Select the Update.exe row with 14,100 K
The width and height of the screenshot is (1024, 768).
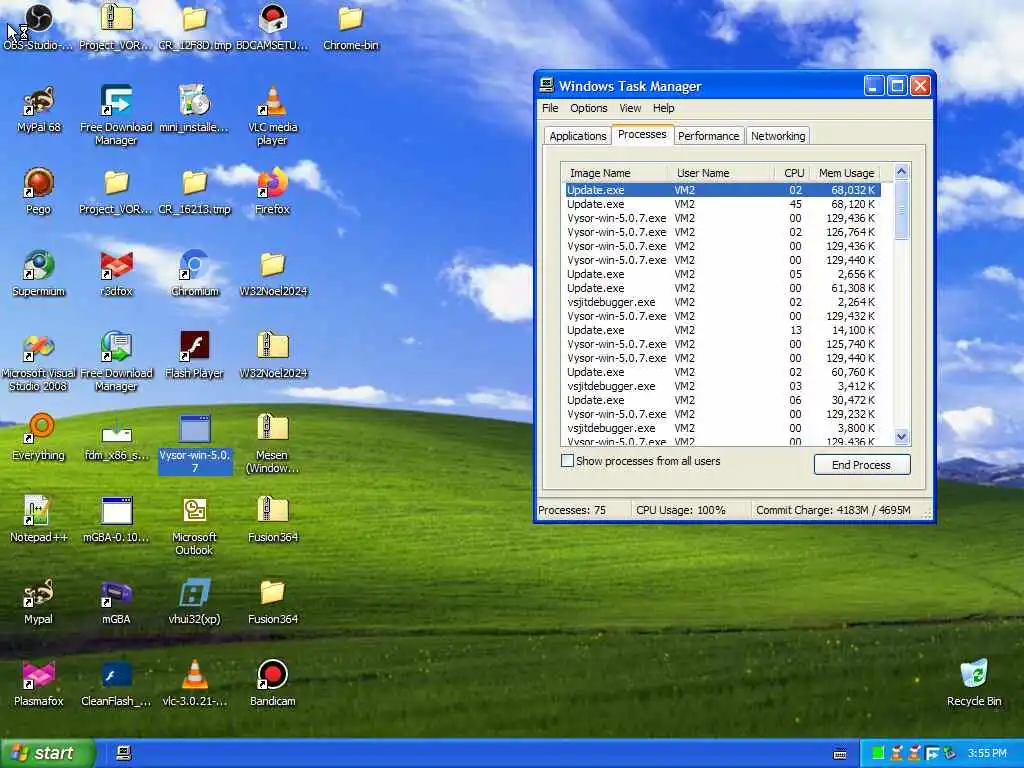722,330
